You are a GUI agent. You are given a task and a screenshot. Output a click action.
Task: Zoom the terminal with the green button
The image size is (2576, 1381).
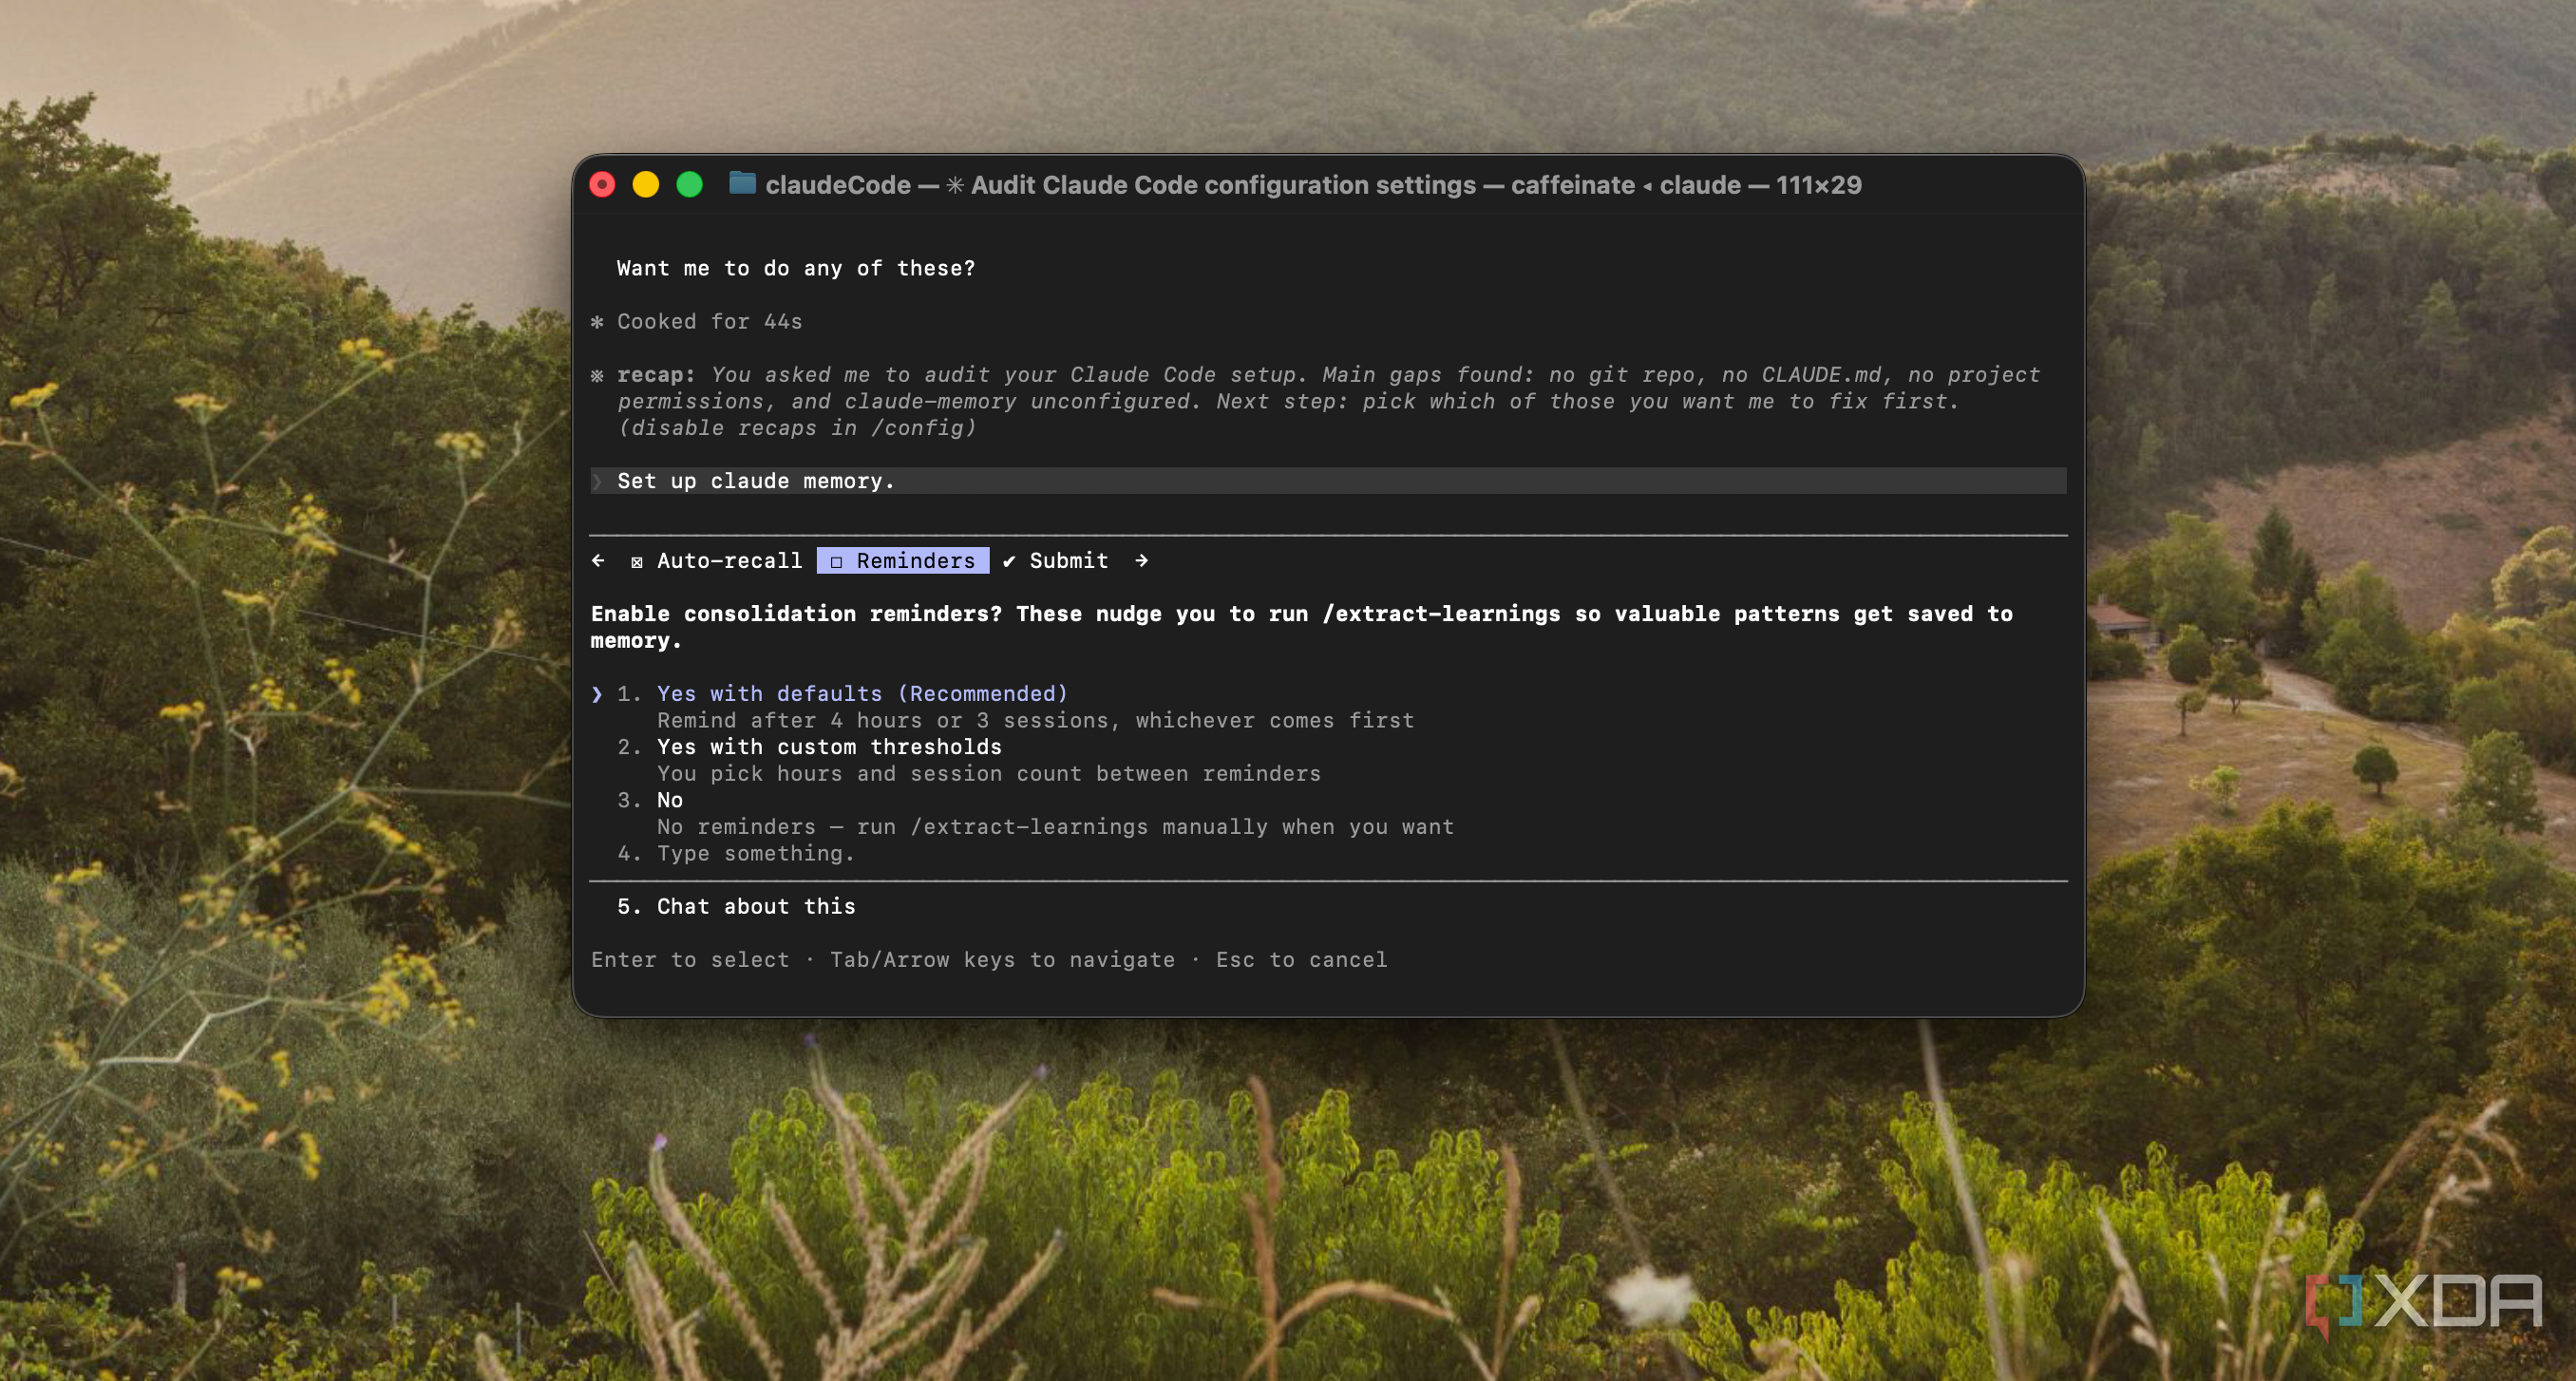tap(689, 184)
